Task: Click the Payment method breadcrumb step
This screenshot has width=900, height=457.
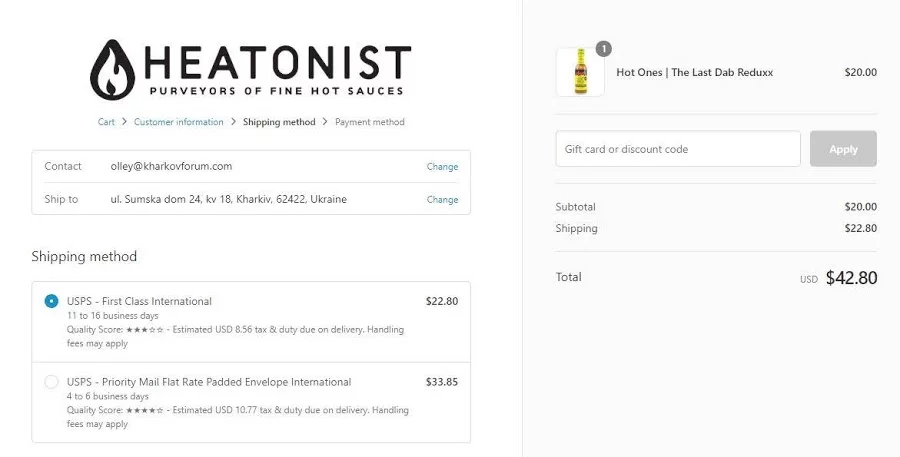Action: (370, 122)
